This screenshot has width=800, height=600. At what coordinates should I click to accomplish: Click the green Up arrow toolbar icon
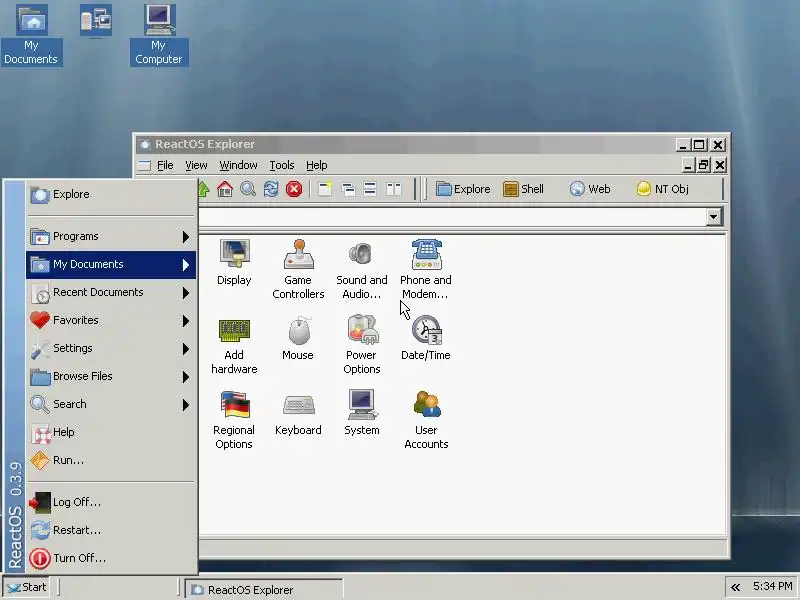203,189
